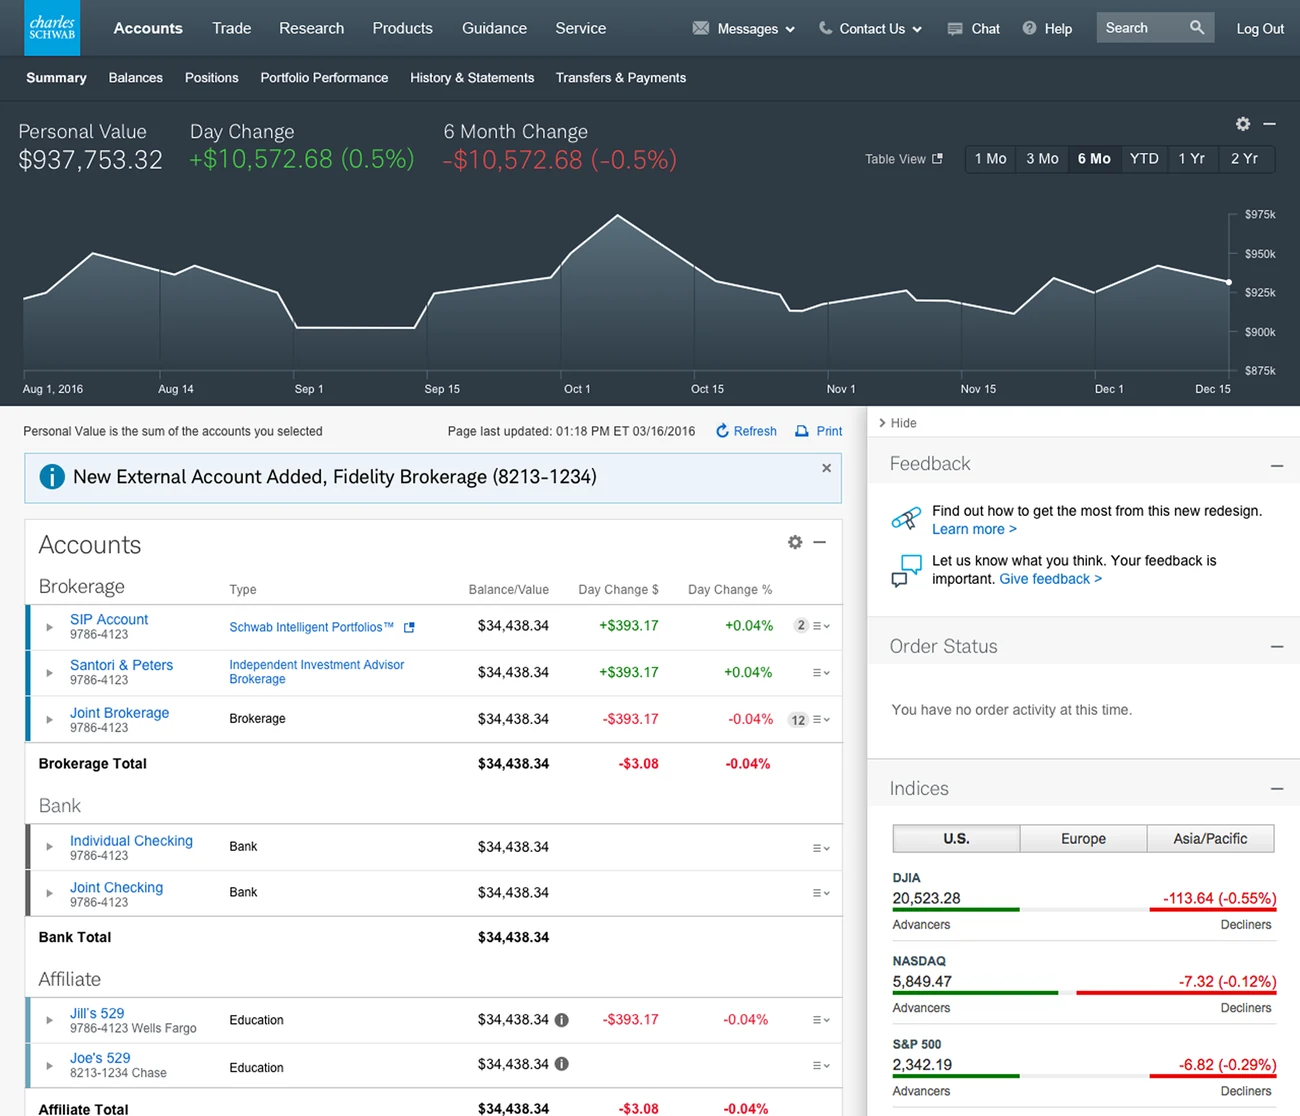The width and height of the screenshot is (1300, 1116).
Task: Select the 3 Mo chart range
Action: pos(1042,159)
